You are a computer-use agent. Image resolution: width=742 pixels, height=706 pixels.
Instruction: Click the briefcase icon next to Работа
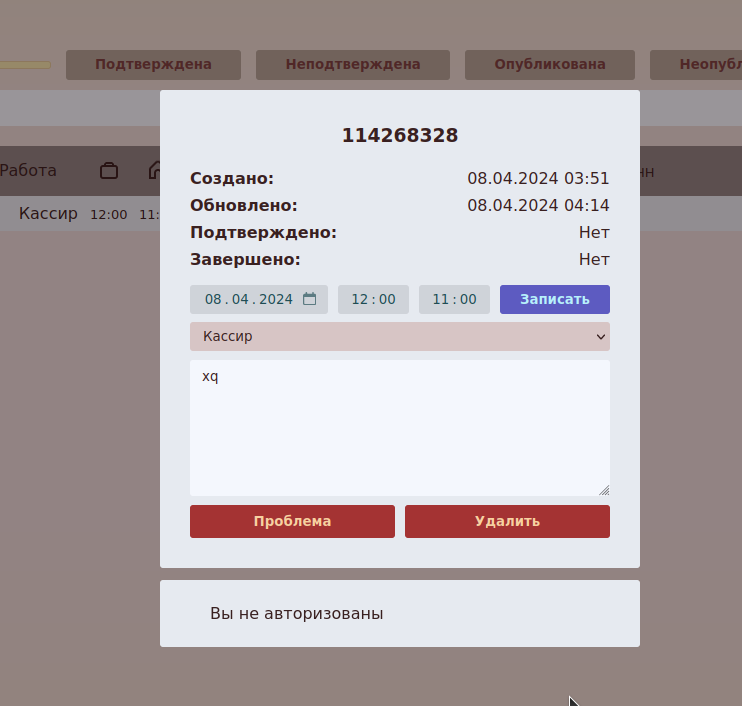(109, 171)
